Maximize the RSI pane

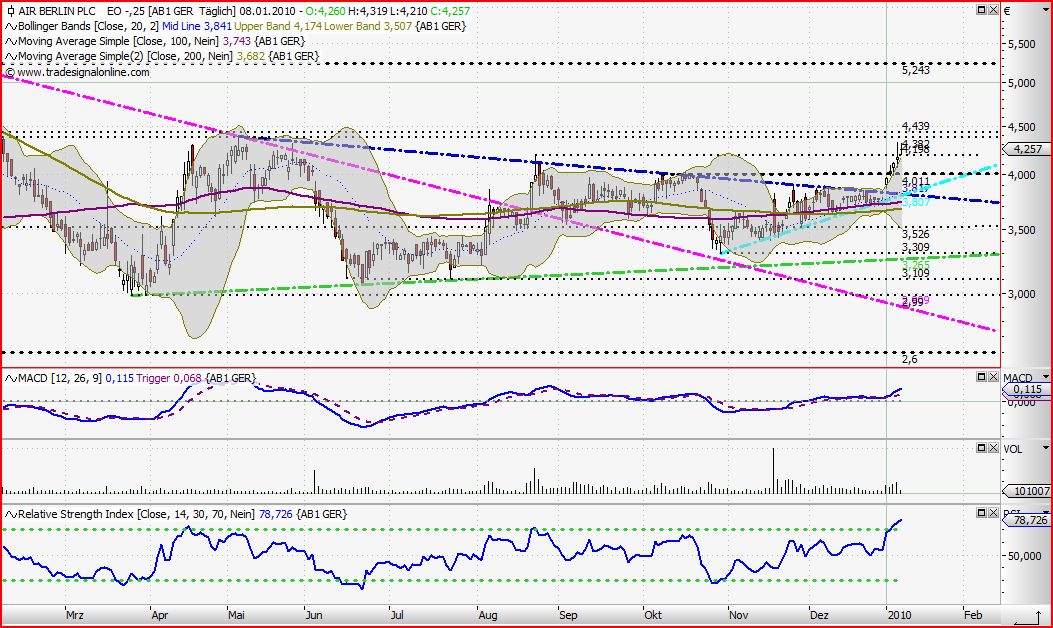point(980,514)
